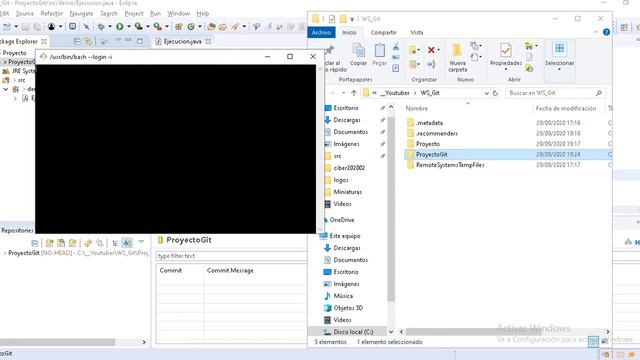Select the Ejecucion.java editor tab

click(x=182, y=41)
